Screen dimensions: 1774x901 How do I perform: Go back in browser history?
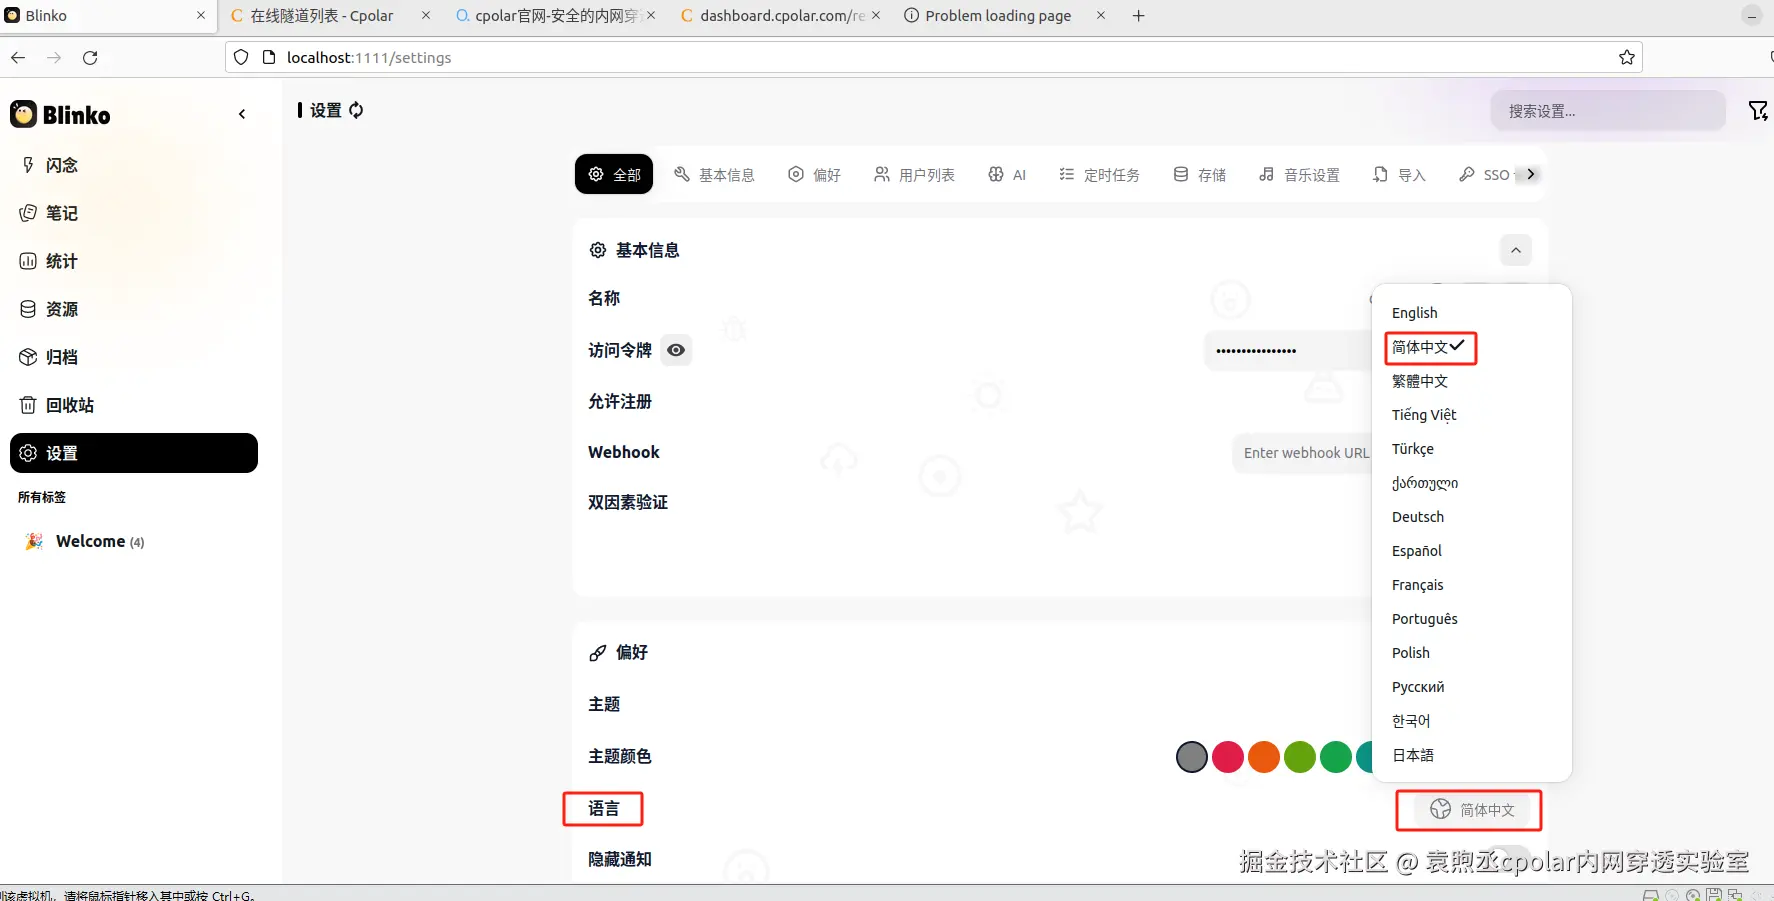(x=18, y=58)
